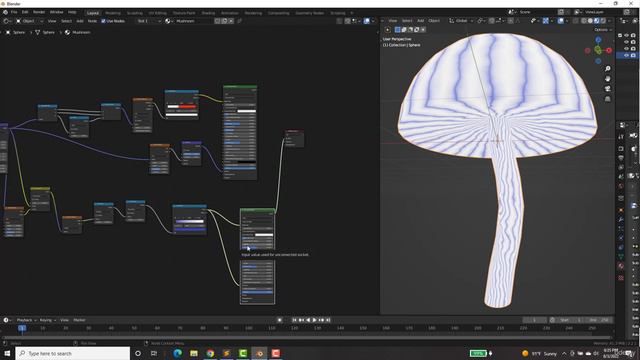
Task: Open the File menu
Action: [14, 12]
